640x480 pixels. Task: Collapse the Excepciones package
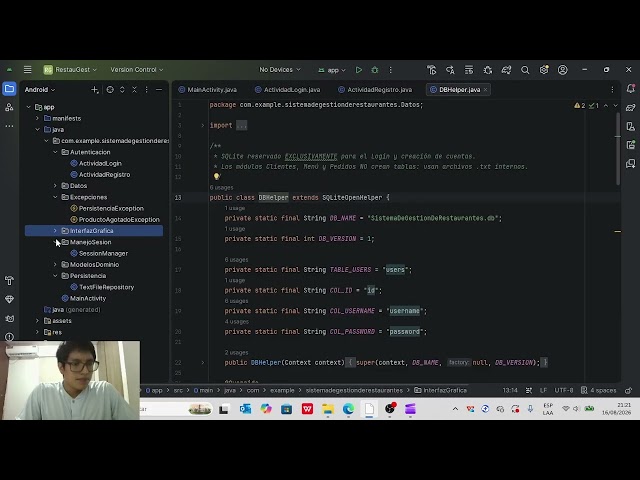click(55, 197)
